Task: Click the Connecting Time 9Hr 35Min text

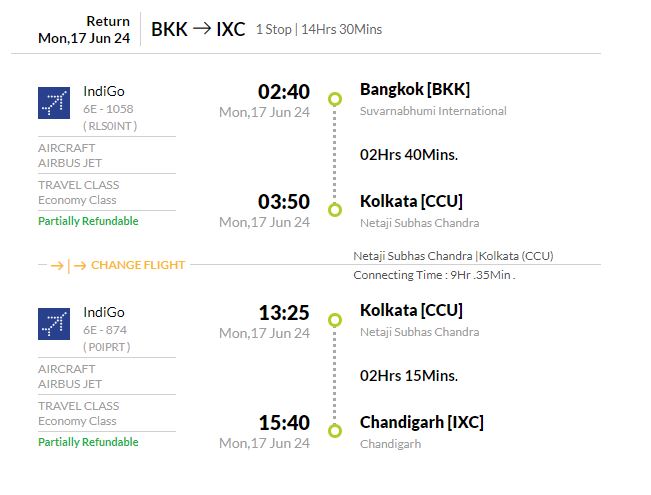Action: click(434, 275)
